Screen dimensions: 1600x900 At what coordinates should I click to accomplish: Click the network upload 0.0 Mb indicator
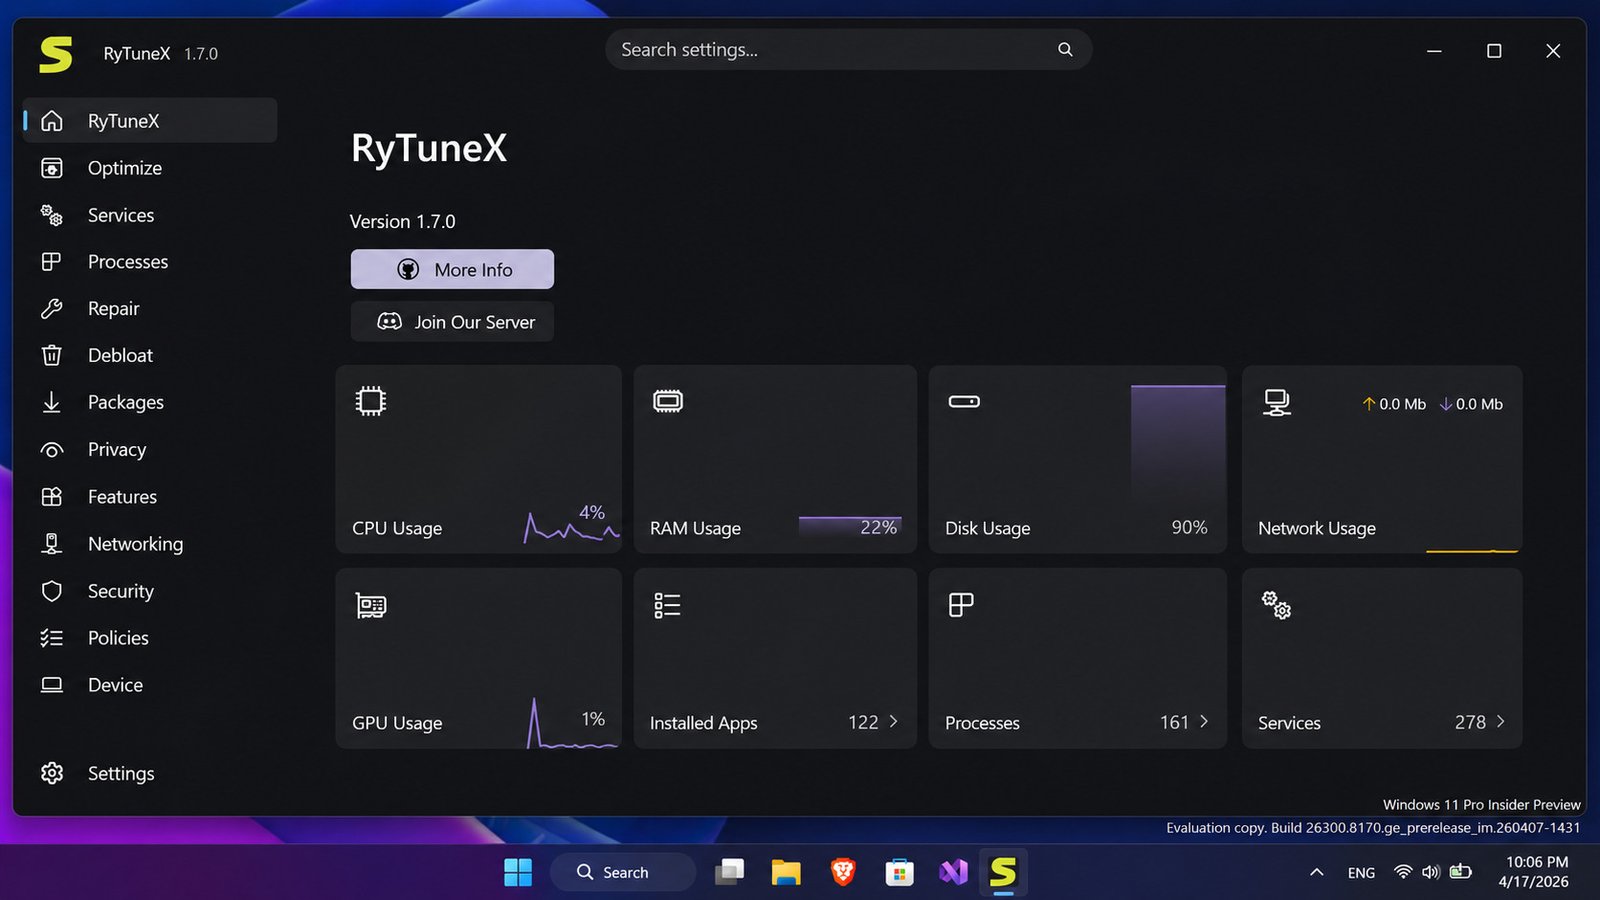pos(1394,404)
